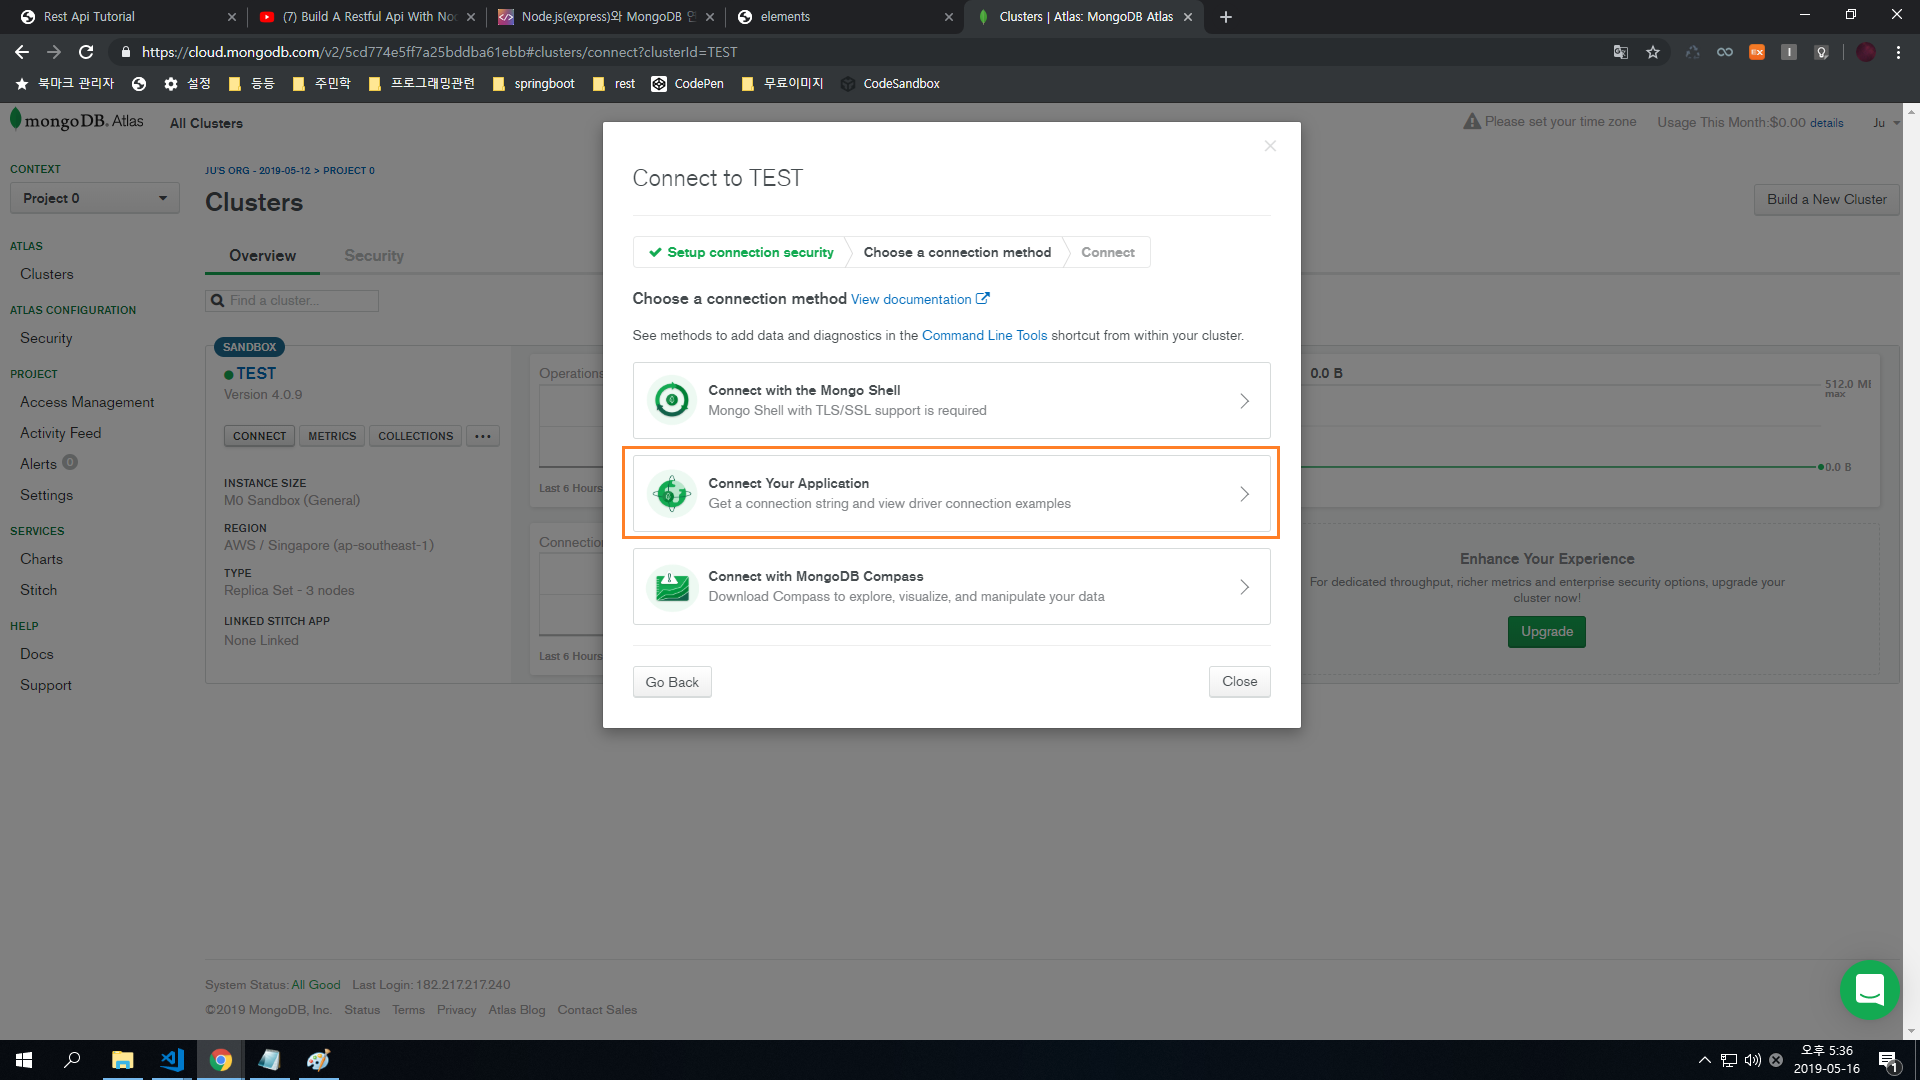Open Charts service in the sidebar

[41, 559]
